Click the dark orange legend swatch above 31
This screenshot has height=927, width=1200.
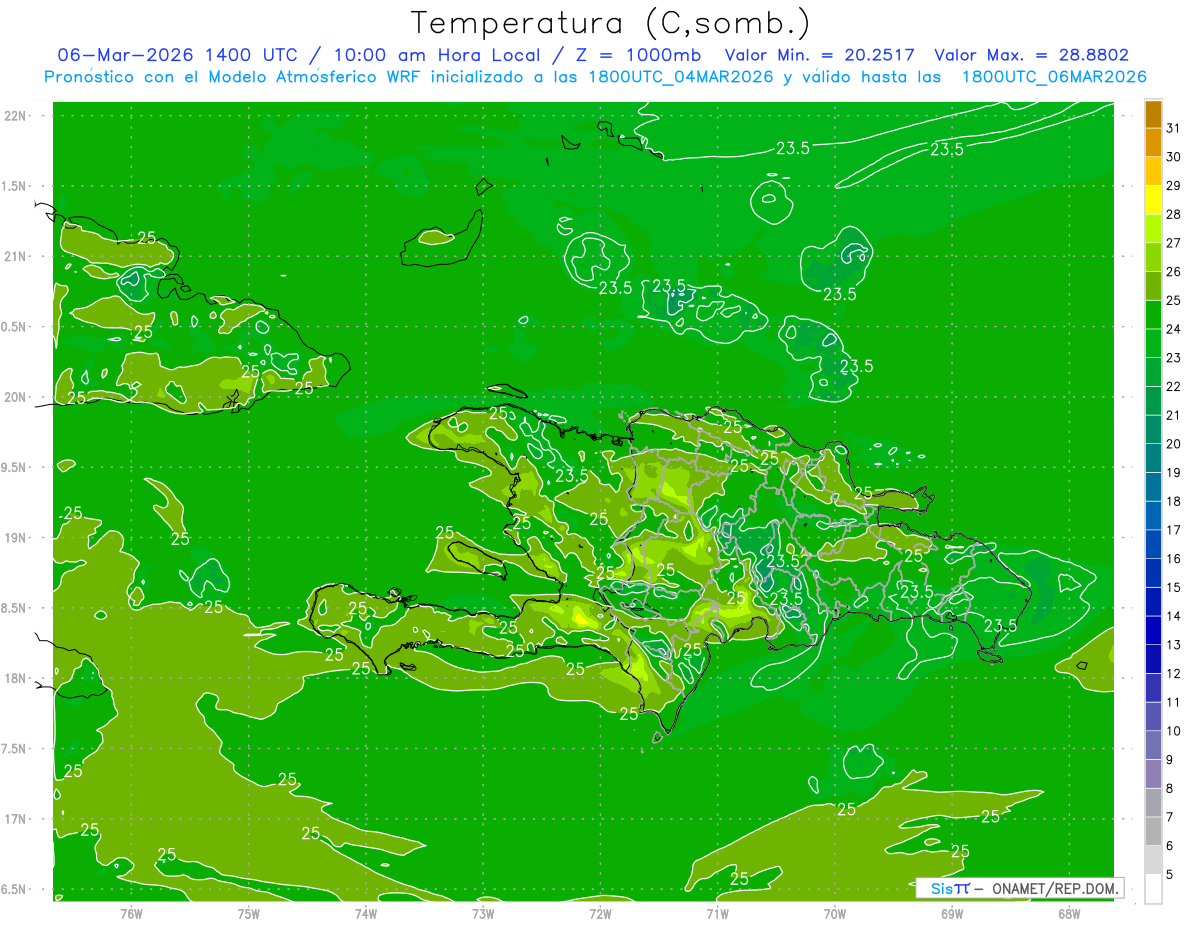[1153, 114]
